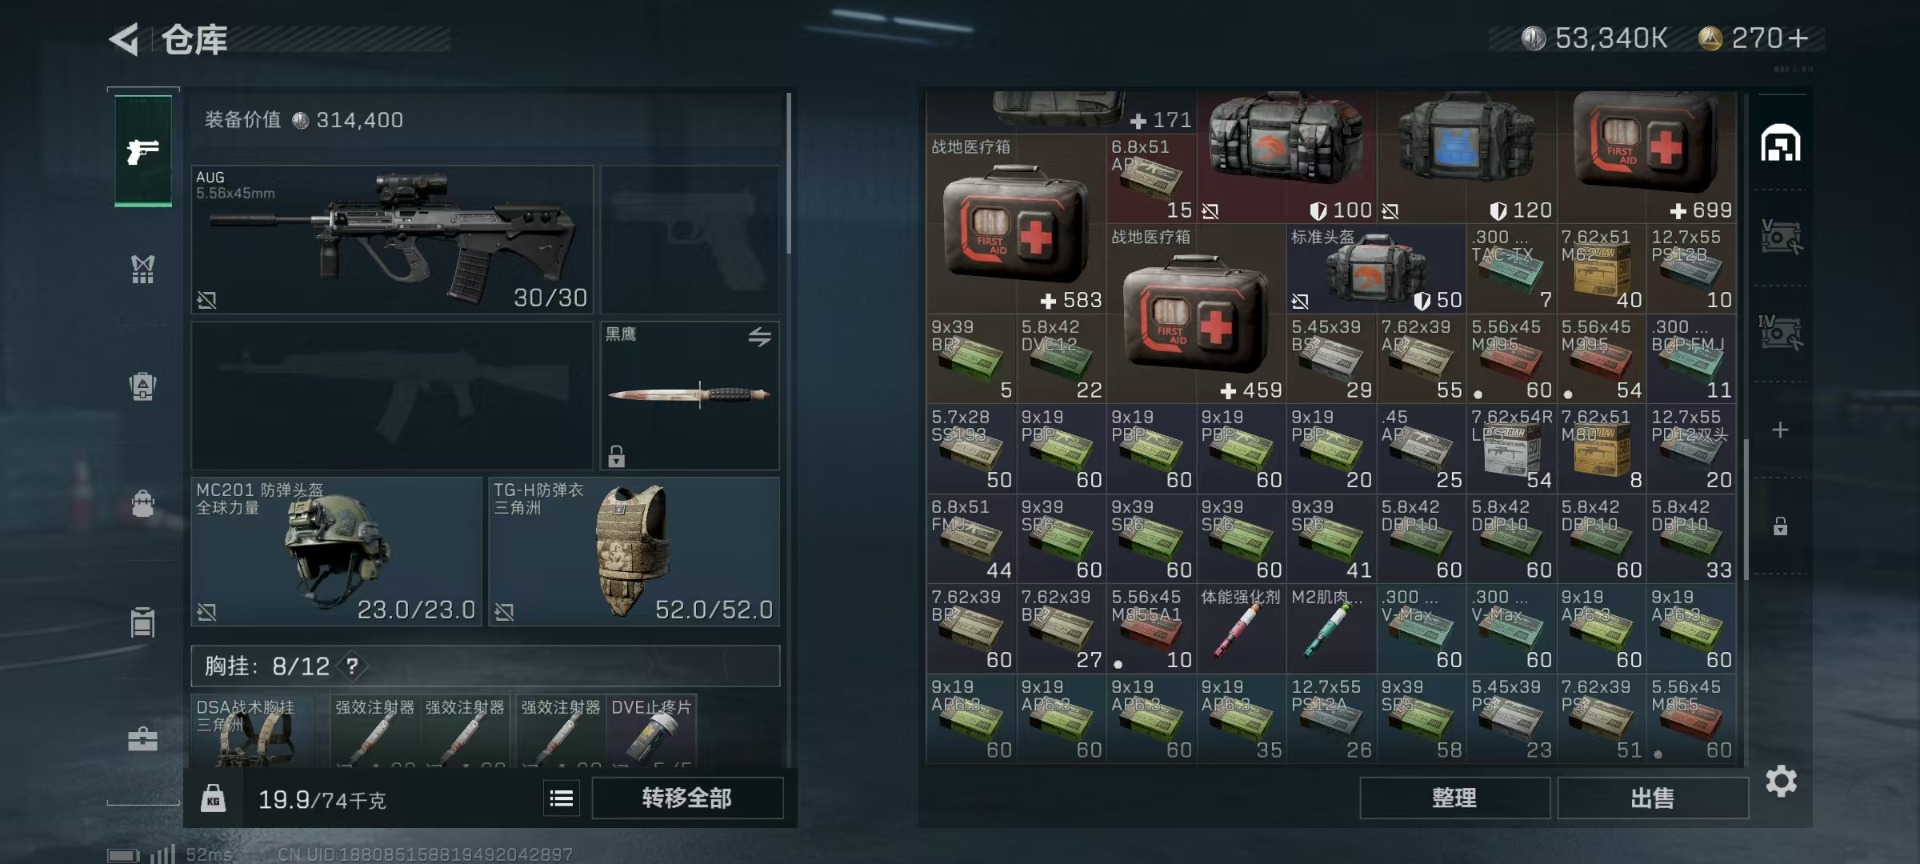Switch to the IV storage box tab
The width and height of the screenshot is (1920, 864).
(x=1780, y=332)
